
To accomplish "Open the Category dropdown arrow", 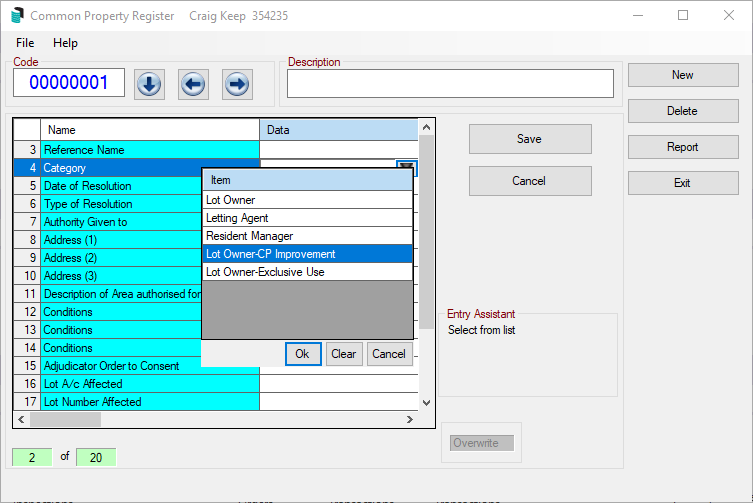I will click(x=406, y=165).
